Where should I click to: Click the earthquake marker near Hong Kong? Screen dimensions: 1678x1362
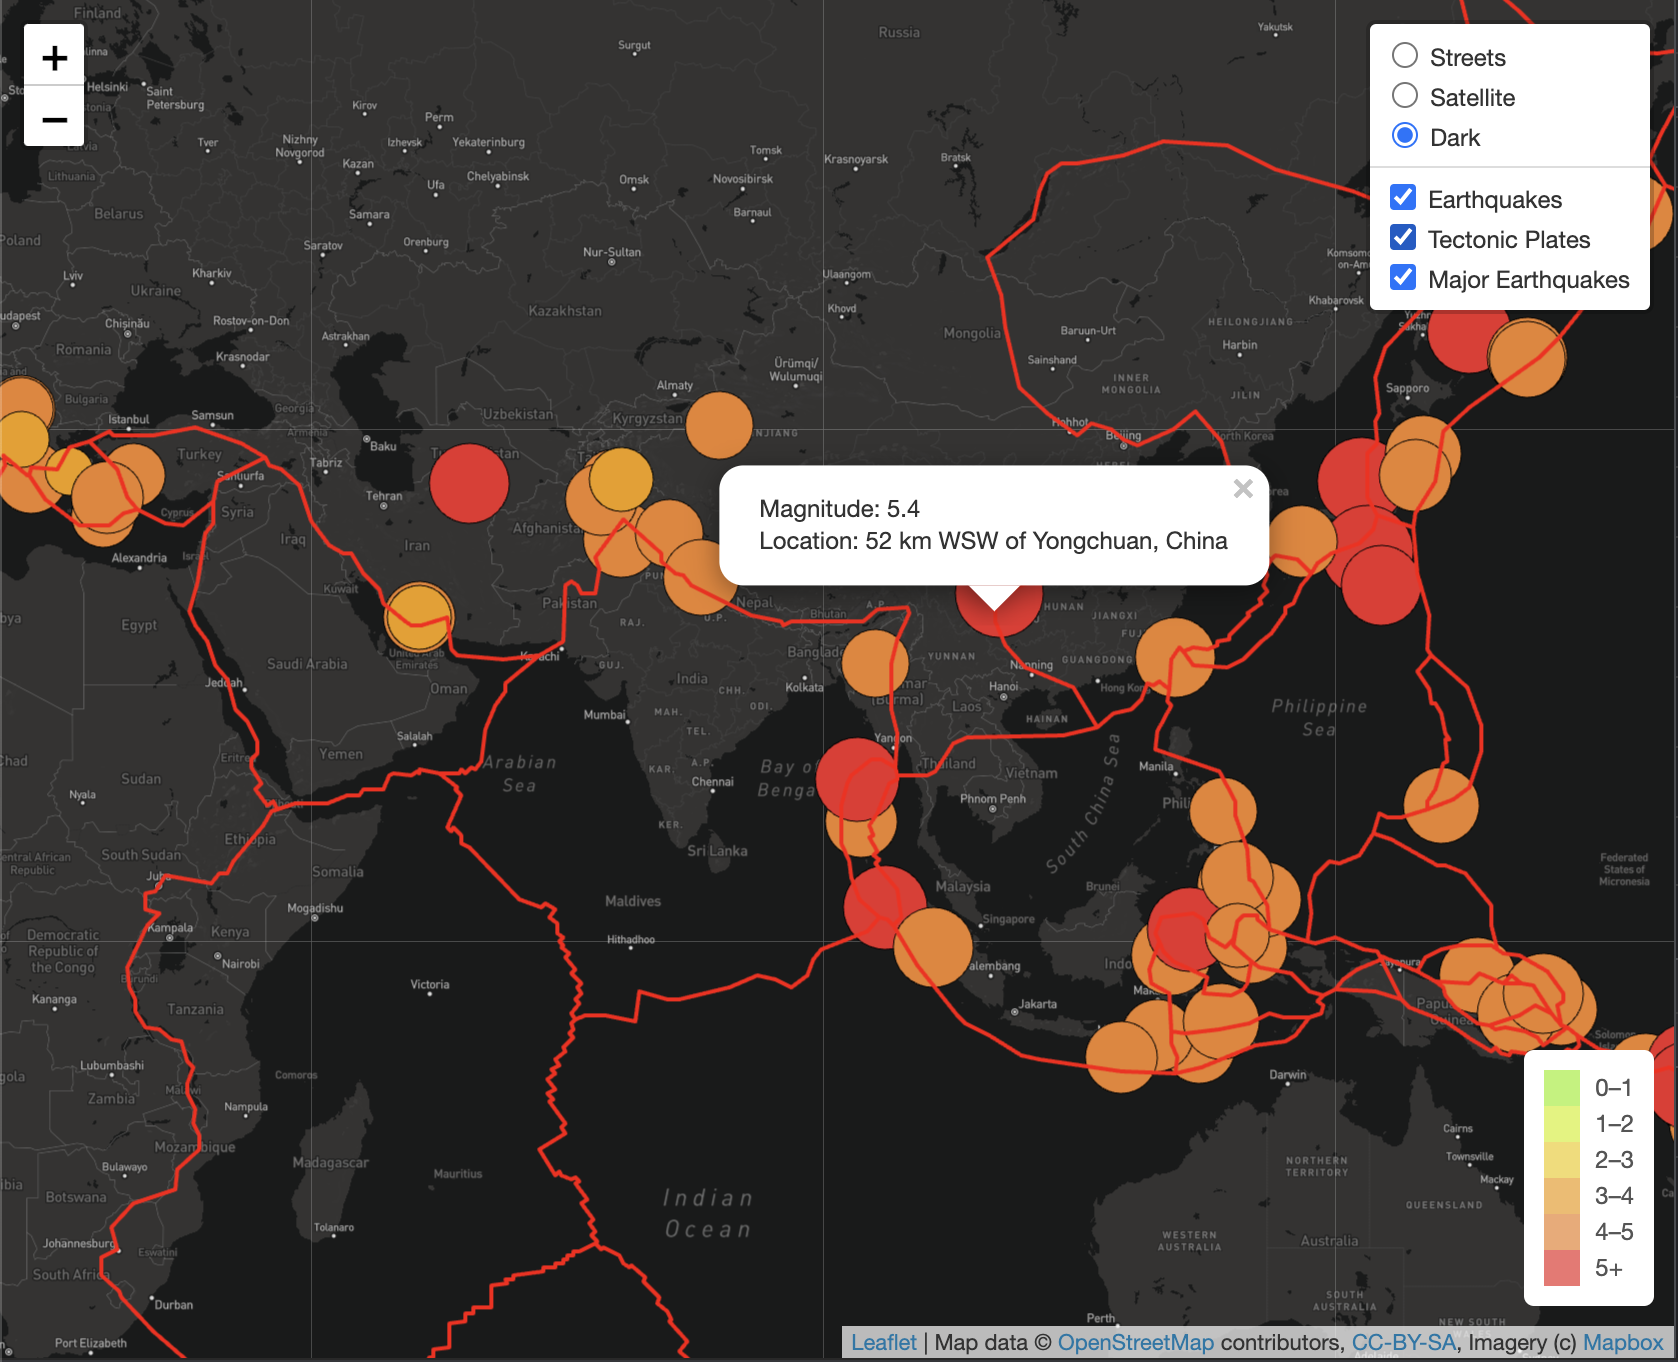pyautogui.click(x=1175, y=657)
